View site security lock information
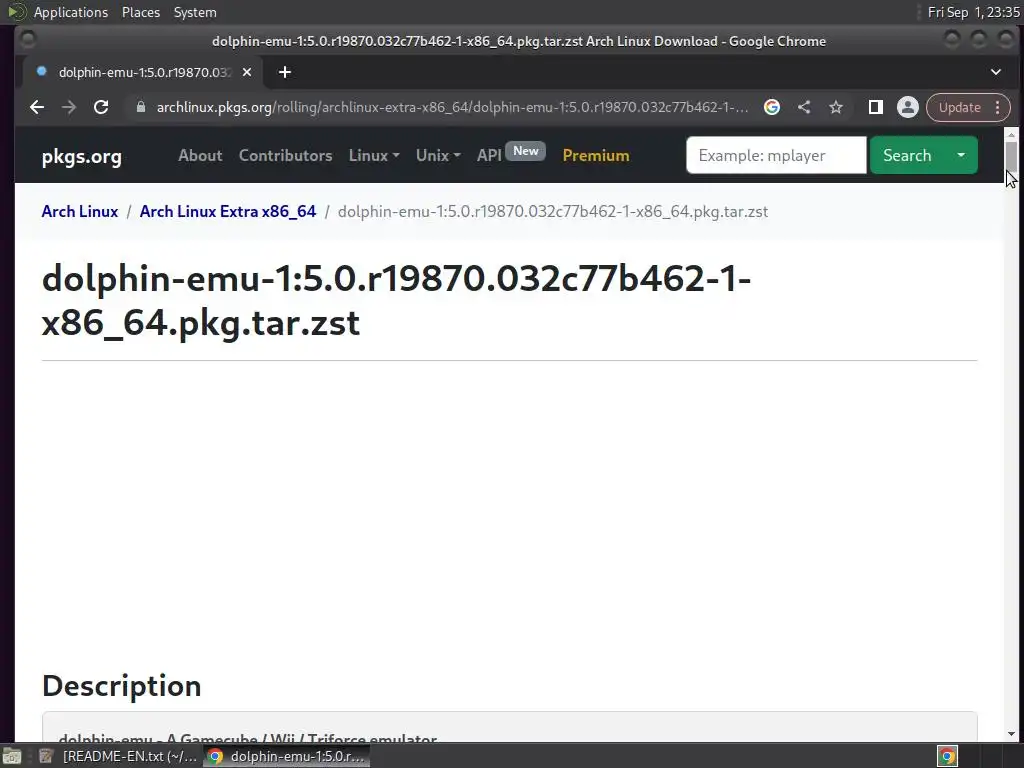Screen dimensions: 1024x768 [140, 107]
